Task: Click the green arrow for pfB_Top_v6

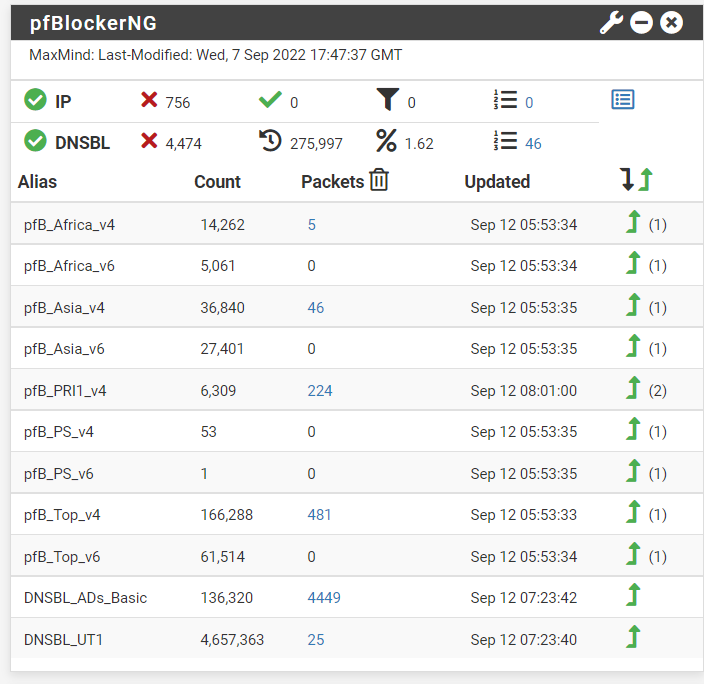Action: 633,554
